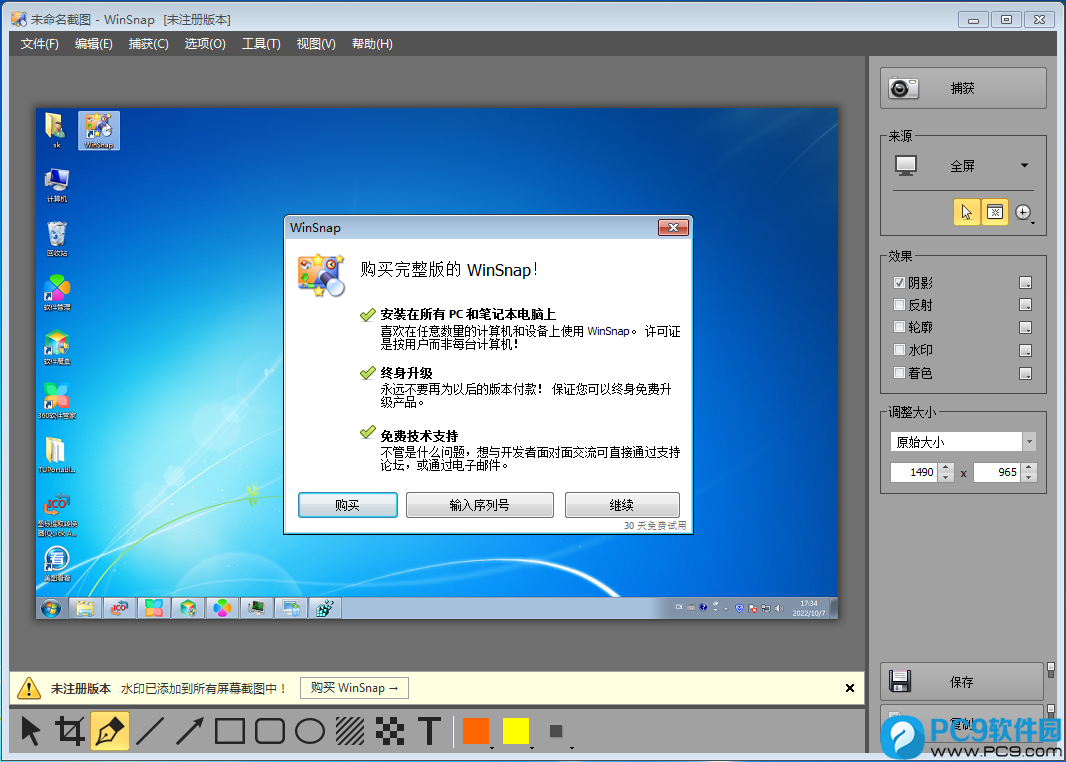
Task: Increase height 965 with up arrow
Action: click(x=1029, y=467)
